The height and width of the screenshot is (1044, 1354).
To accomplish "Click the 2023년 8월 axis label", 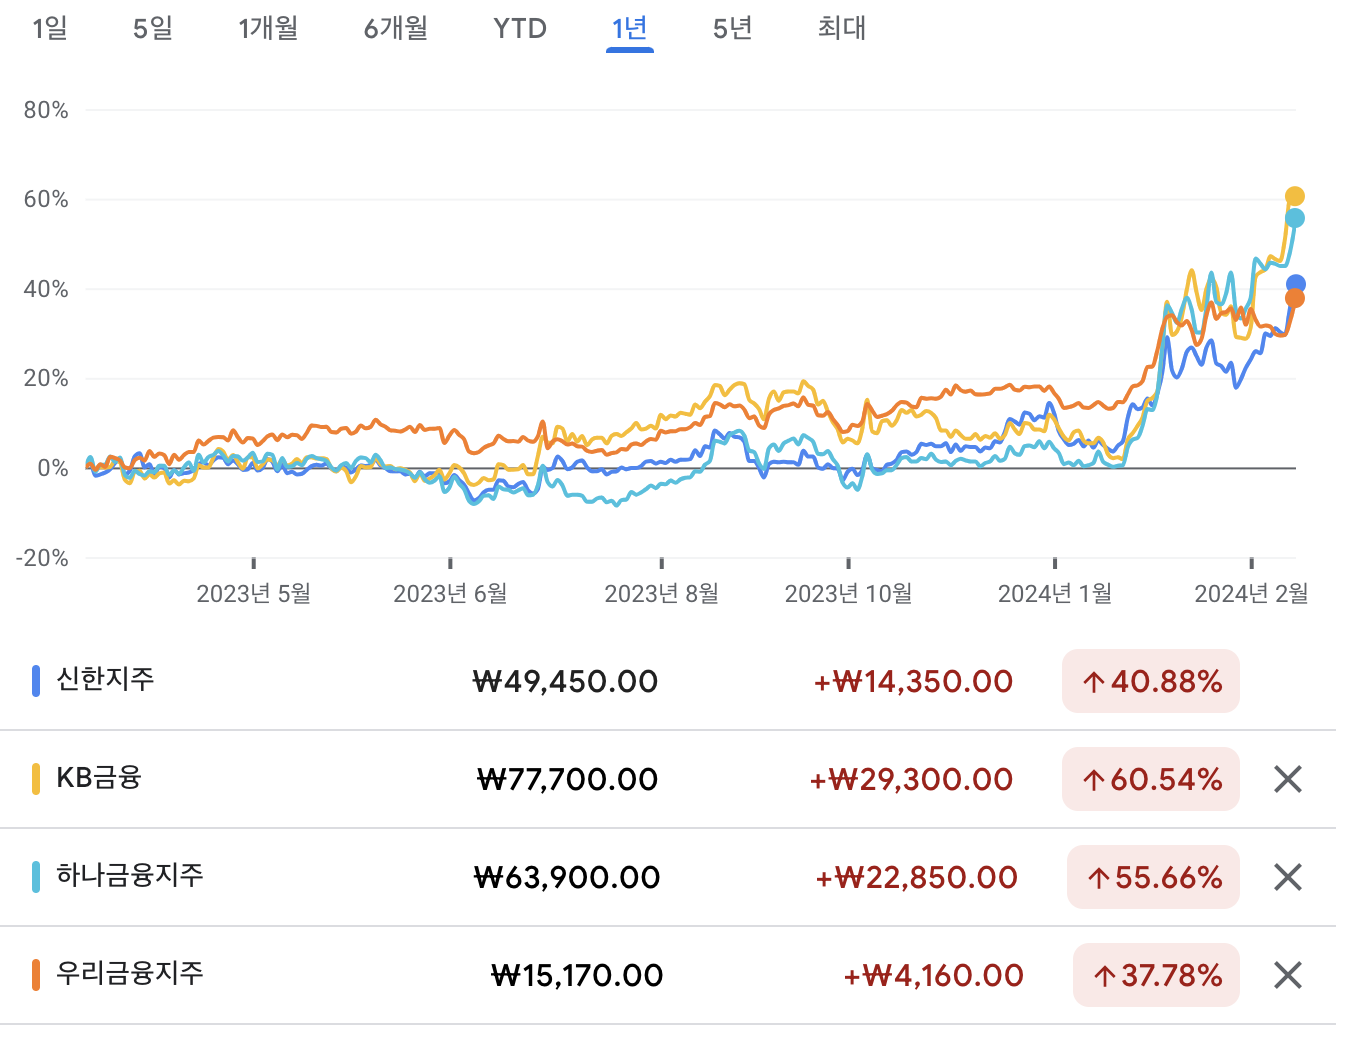I will pos(662,594).
